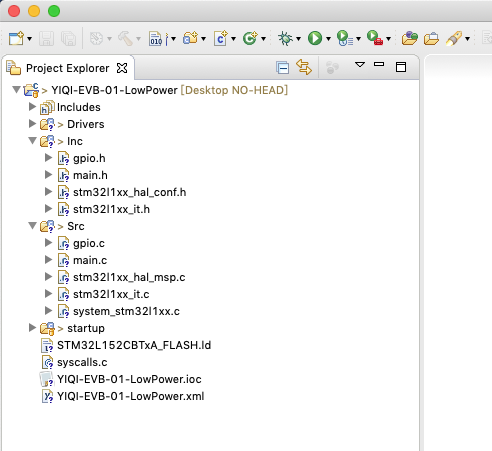This screenshot has height=451, width=492.
Task: Select stm32l1xx_it.c file
Action: point(111,294)
